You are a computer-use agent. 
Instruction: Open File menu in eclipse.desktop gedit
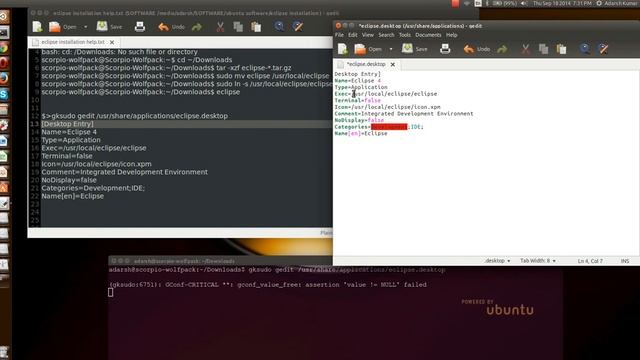point(339,35)
